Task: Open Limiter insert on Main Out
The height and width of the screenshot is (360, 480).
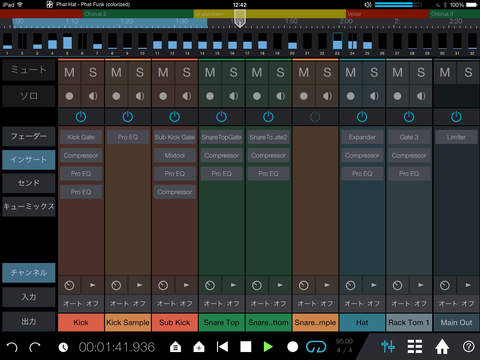Action: click(x=456, y=137)
